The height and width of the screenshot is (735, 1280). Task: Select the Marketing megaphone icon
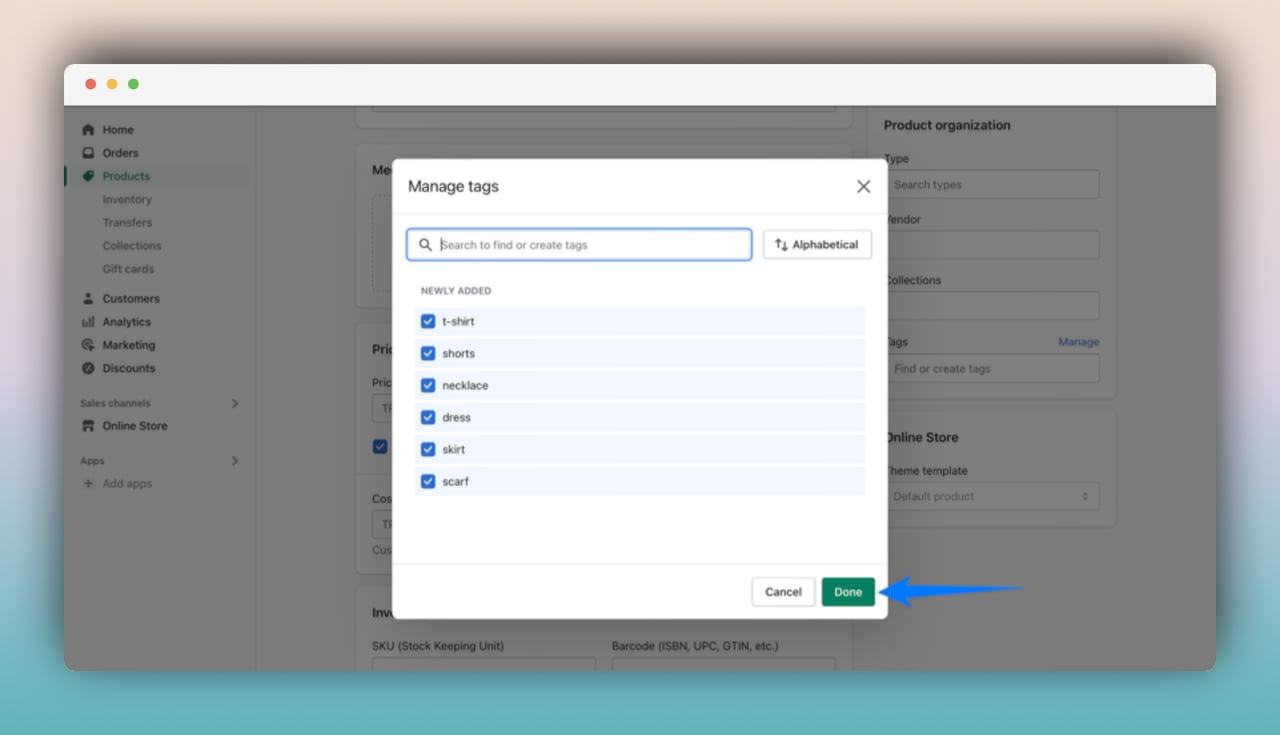[x=89, y=344]
